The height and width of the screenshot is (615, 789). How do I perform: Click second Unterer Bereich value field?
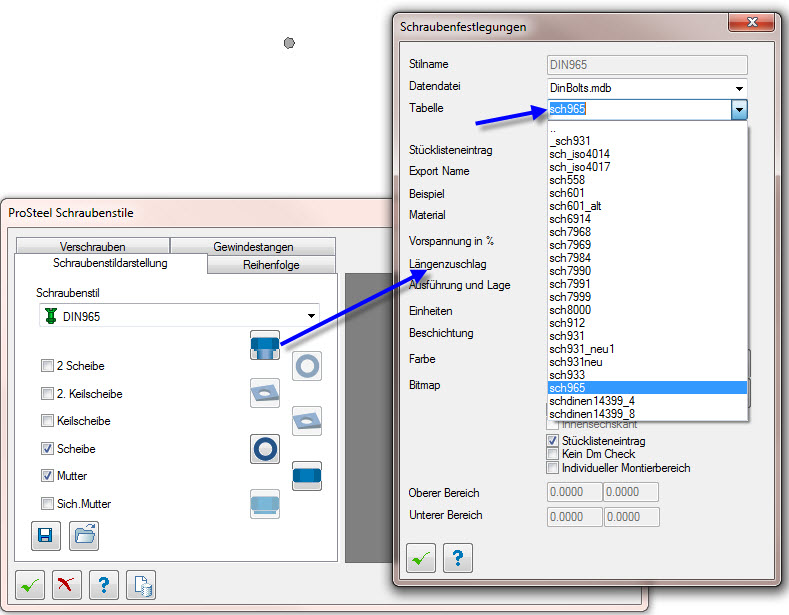click(x=632, y=517)
